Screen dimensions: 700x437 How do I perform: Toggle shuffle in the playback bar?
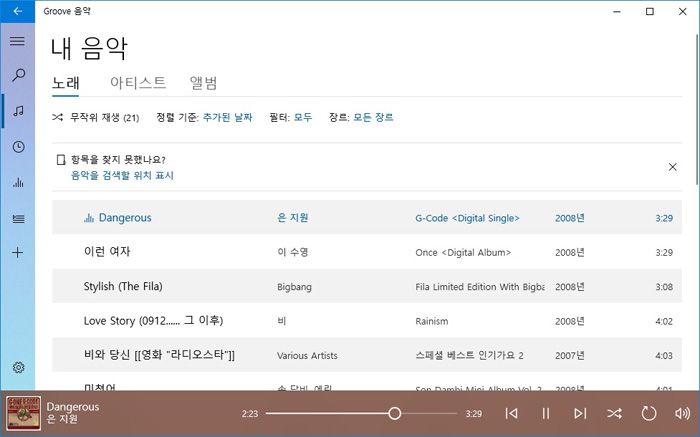[614, 414]
